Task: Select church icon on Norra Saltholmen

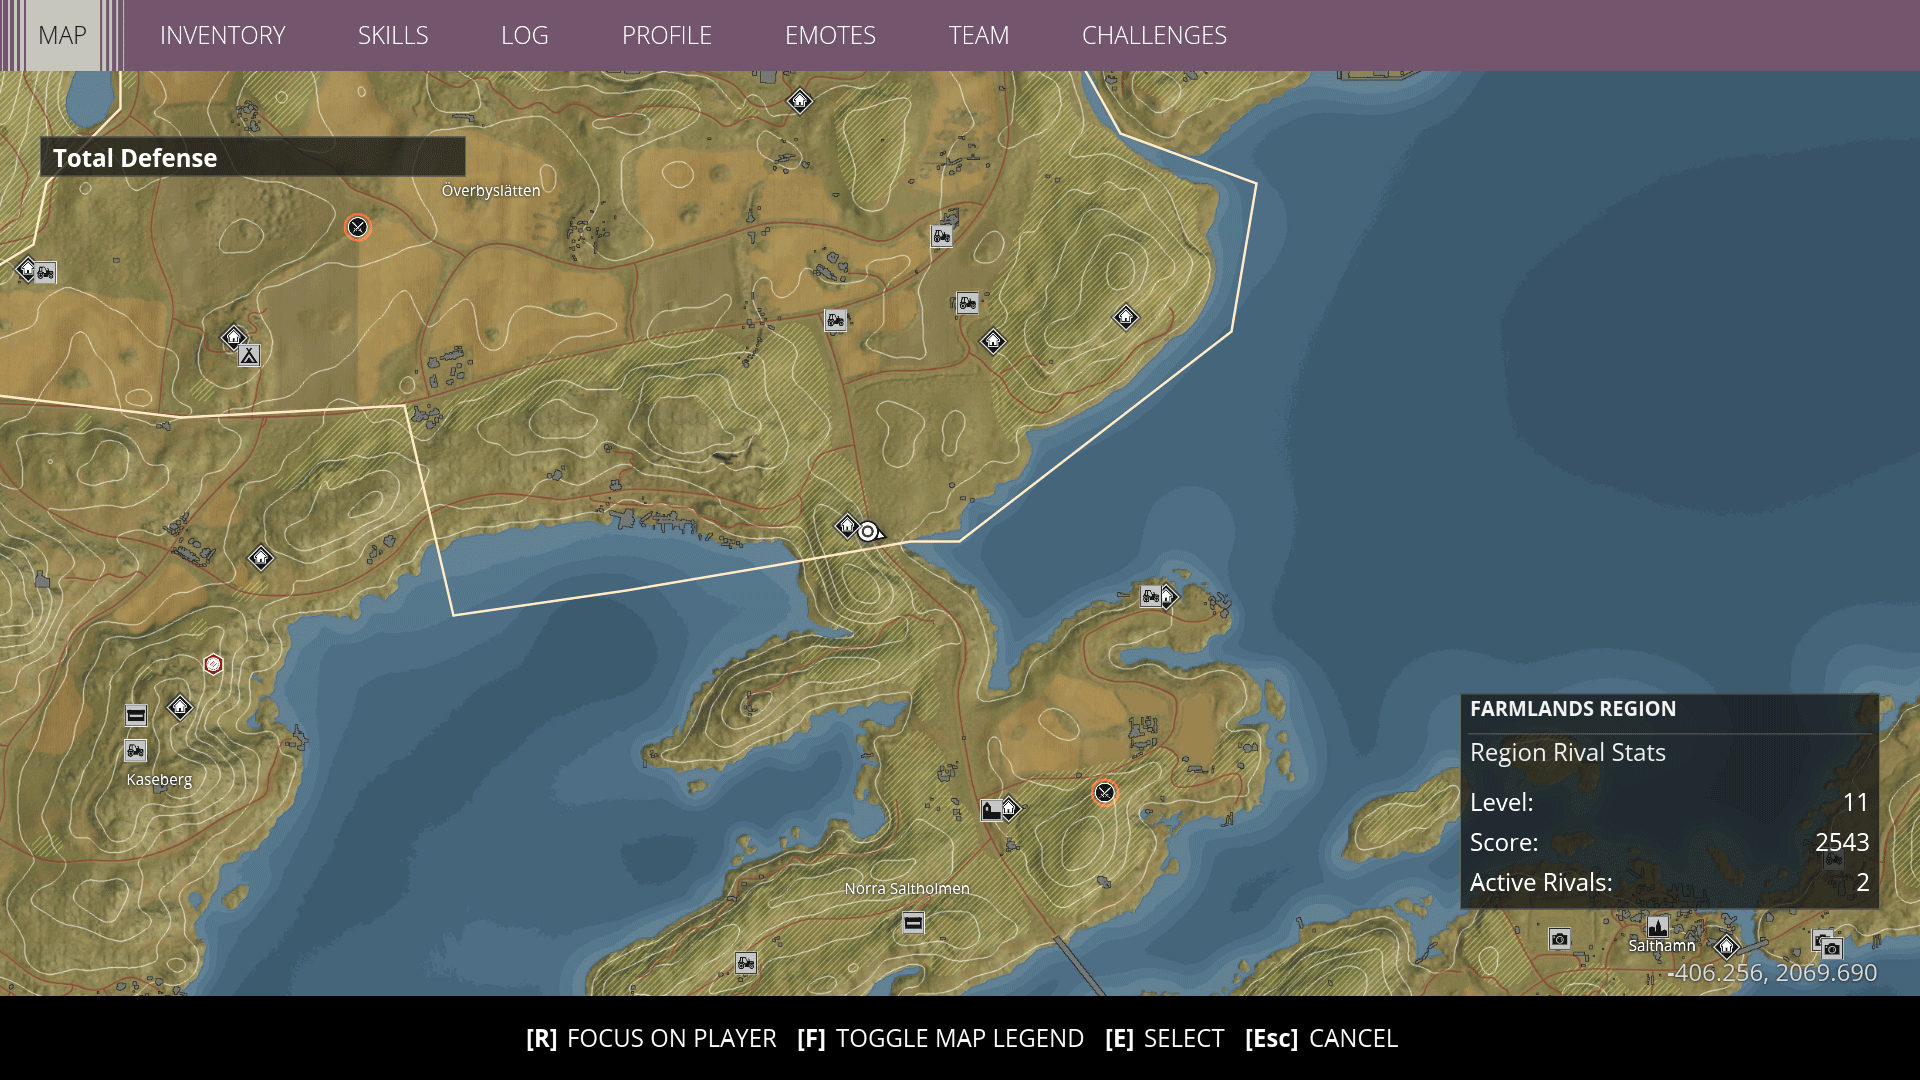Action: pyautogui.click(x=991, y=809)
